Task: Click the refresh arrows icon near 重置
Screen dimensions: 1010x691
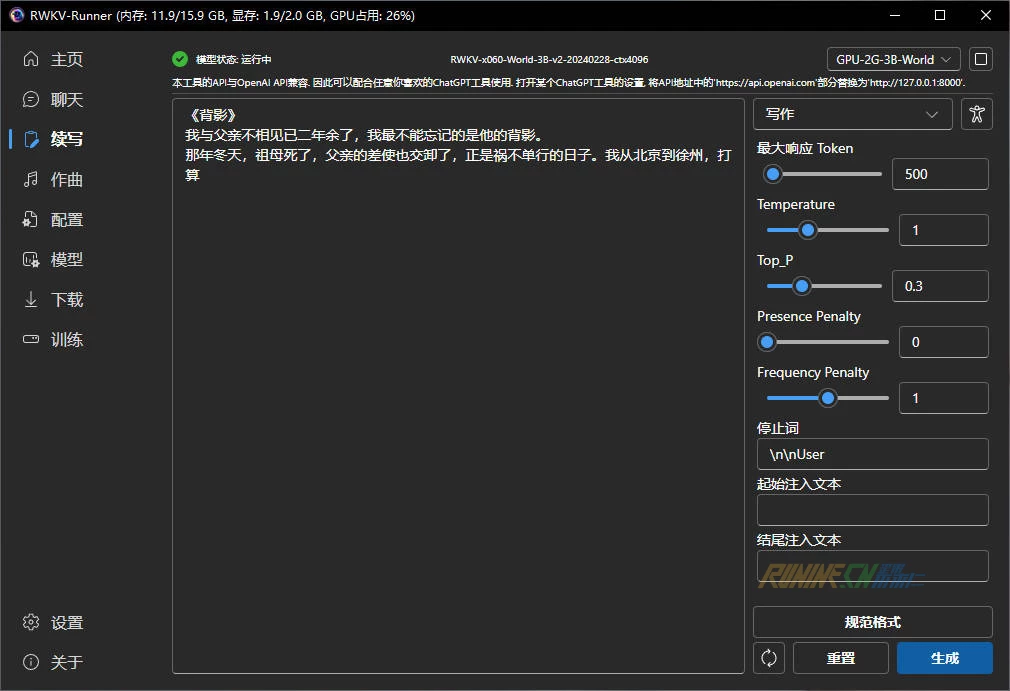Action: click(769, 658)
